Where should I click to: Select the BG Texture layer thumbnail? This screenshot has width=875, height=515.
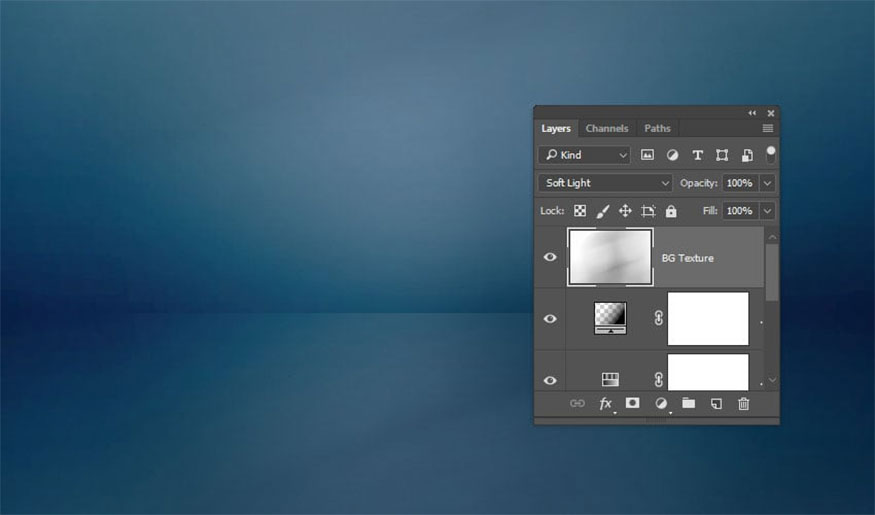coord(610,257)
